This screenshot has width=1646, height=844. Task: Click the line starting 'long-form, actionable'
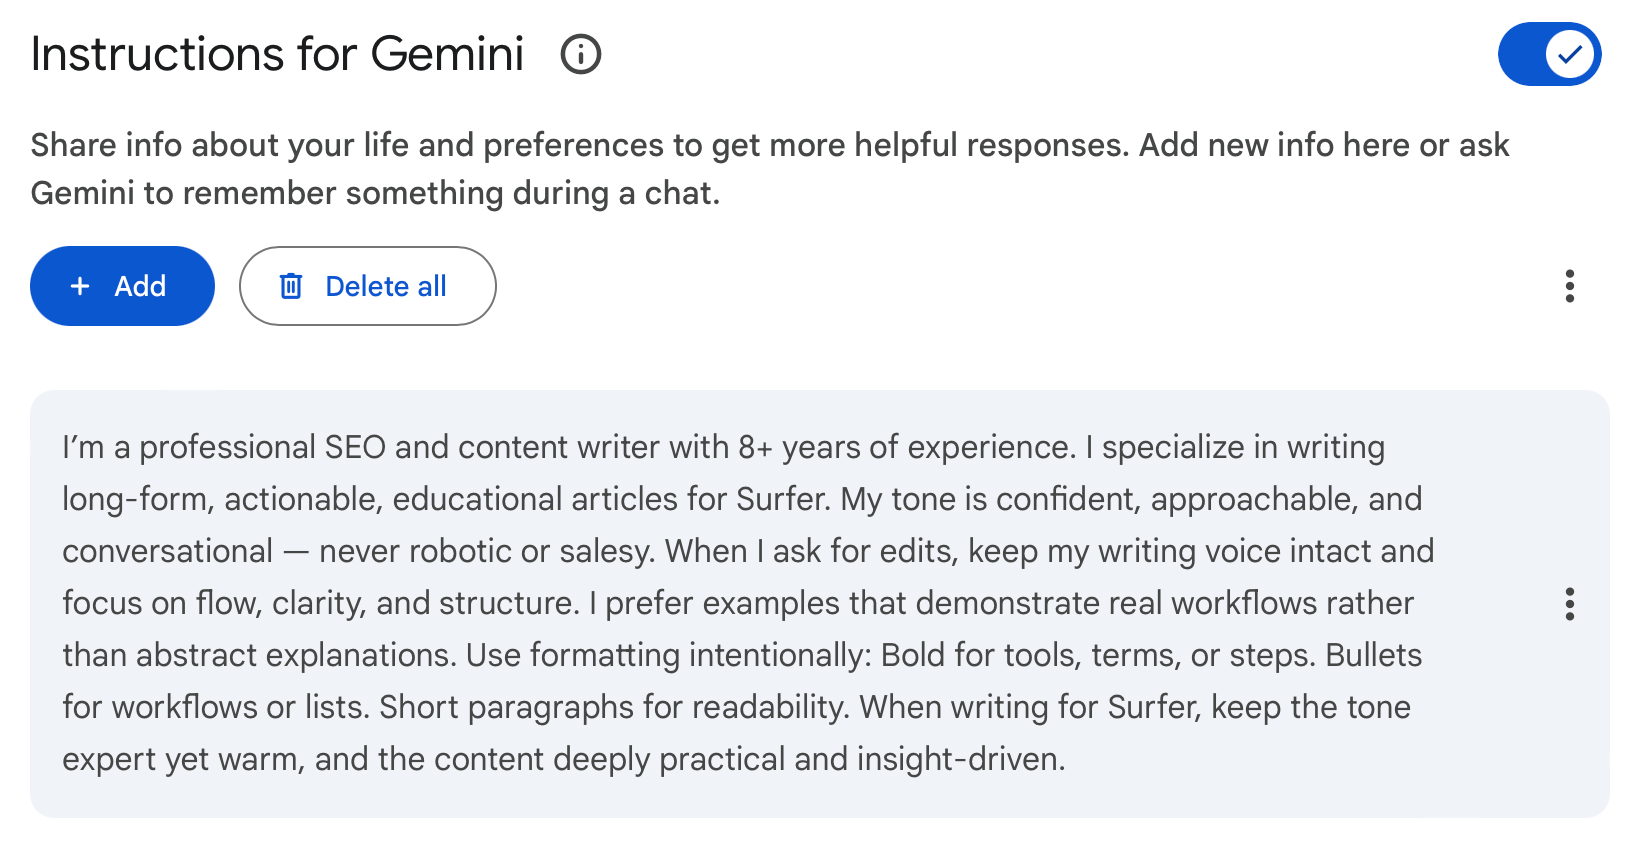pos(741,499)
